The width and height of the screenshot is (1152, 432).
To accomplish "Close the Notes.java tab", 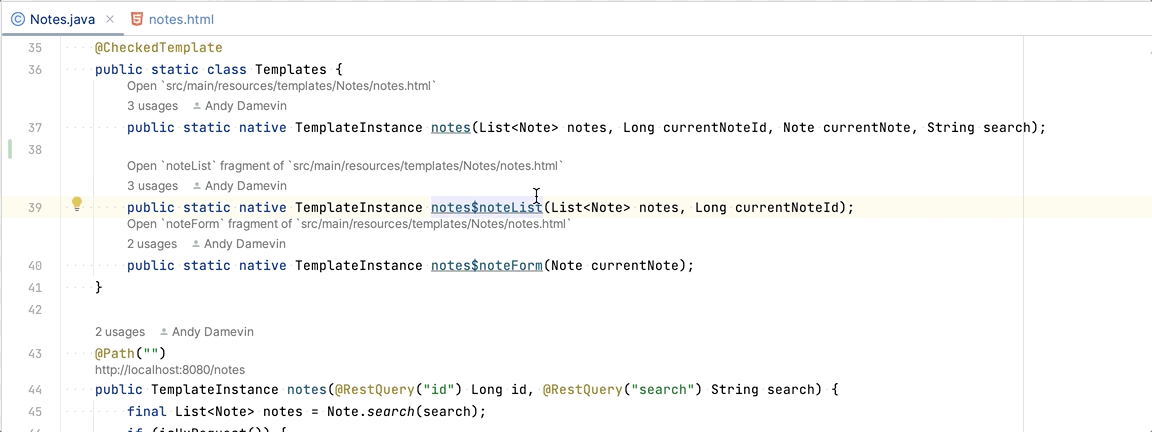I will [x=109, y=20].
